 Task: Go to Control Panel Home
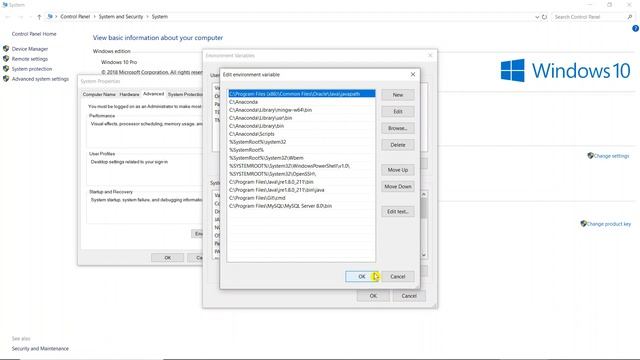pos(34,34)
